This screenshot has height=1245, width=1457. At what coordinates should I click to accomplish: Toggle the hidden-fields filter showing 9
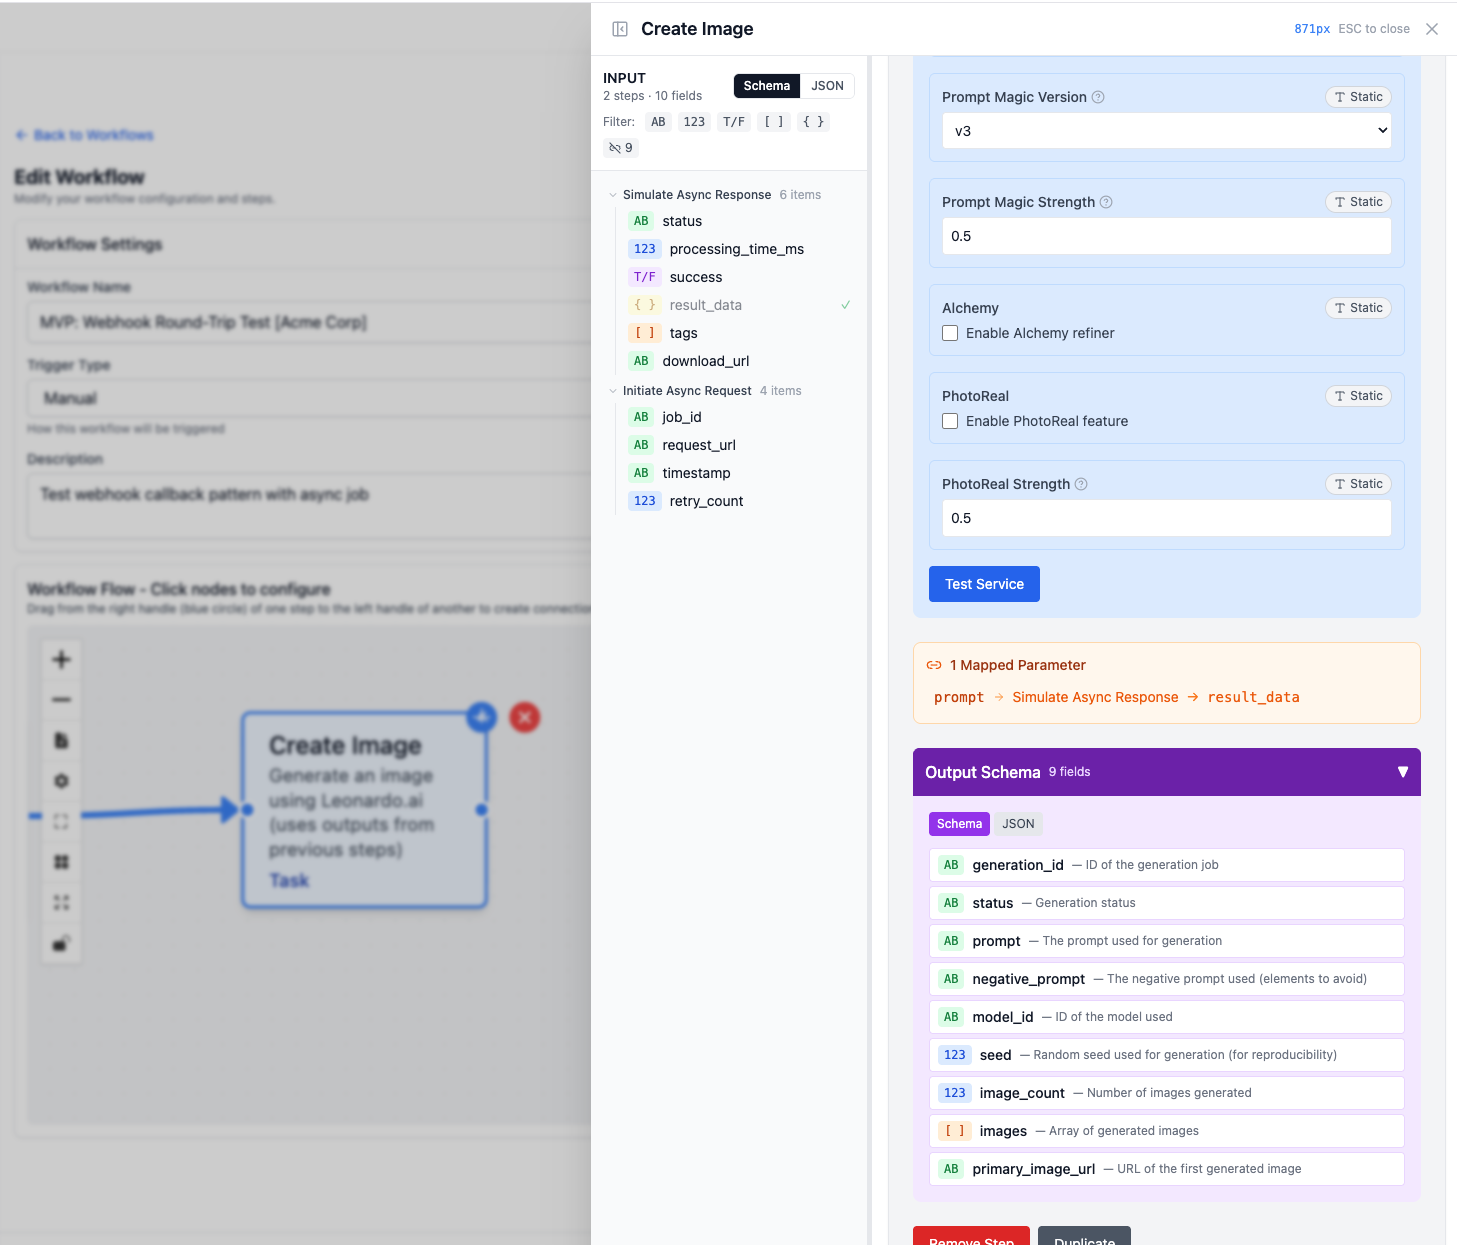point(620,147)
